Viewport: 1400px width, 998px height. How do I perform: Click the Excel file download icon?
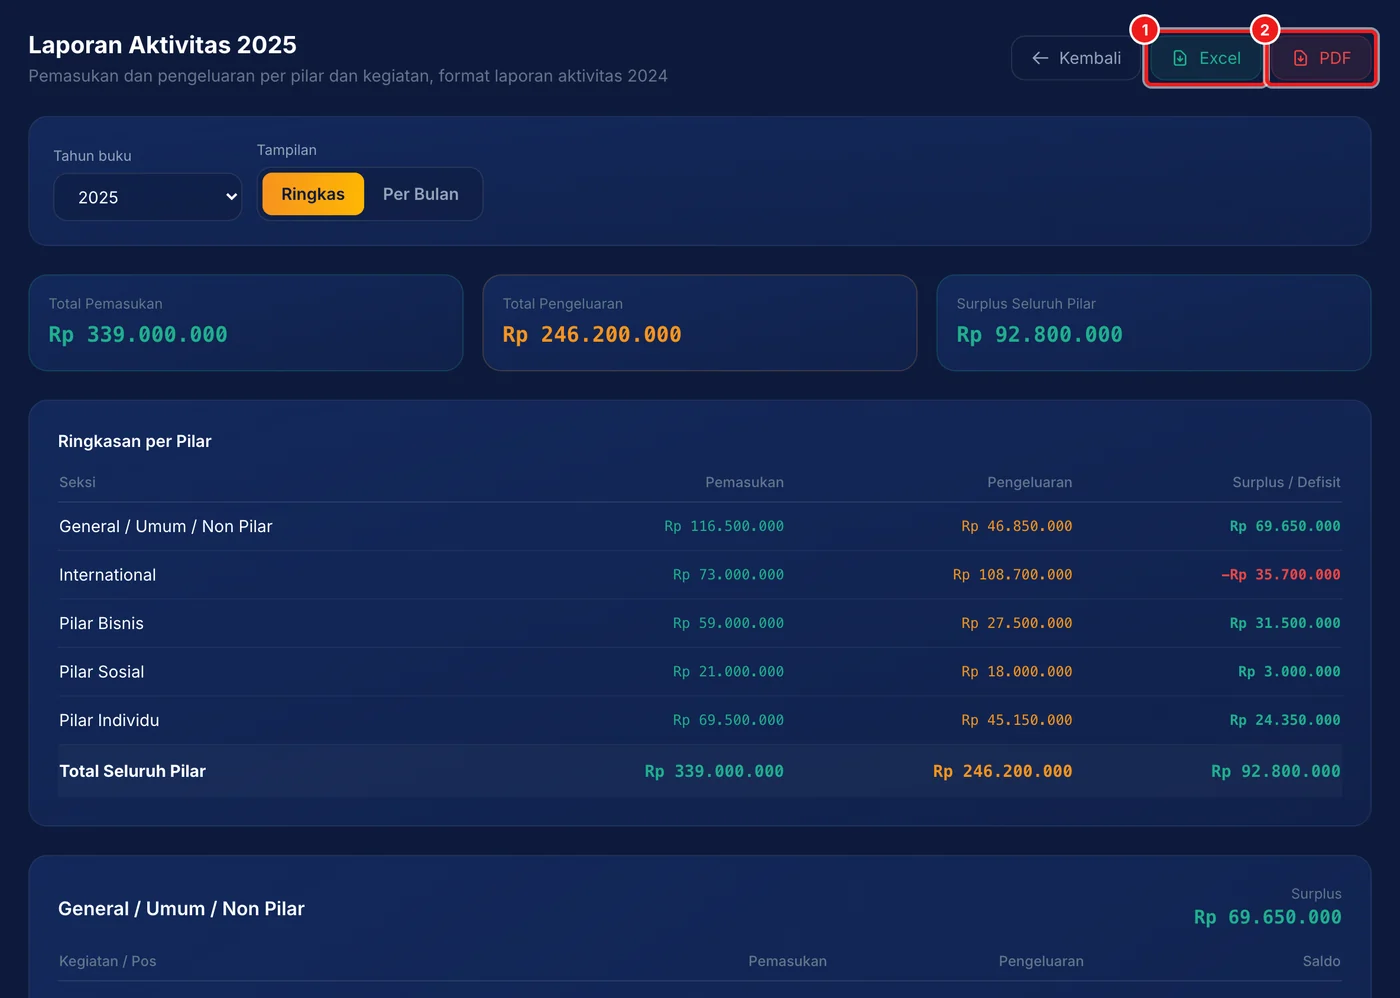click(1180, 58)
